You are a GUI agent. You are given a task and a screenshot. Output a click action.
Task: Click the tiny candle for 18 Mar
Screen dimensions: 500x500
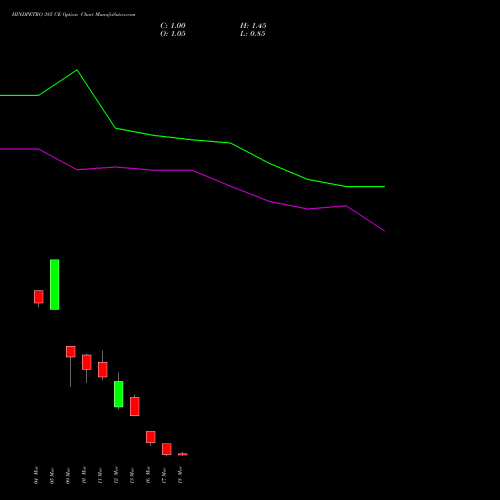(183, 454)
